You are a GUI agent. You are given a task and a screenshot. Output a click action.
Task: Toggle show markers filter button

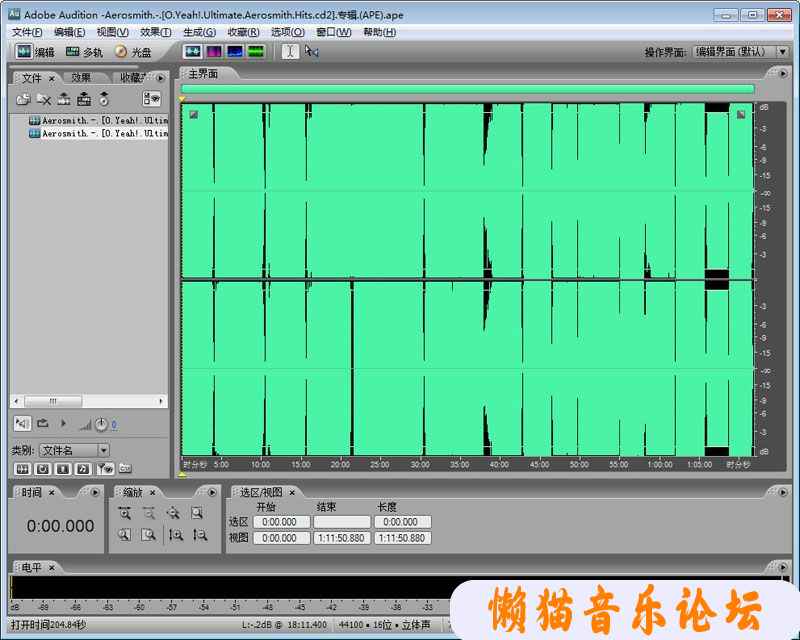pyautogui.click(x=105, y=469)
